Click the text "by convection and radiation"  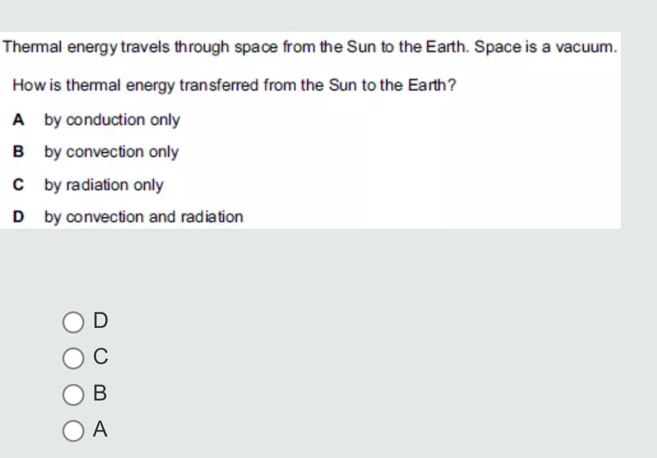[x=143, y=217]
